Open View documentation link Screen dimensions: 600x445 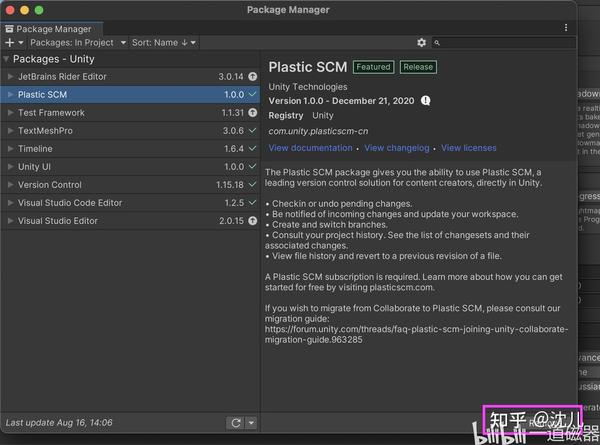coord(310,148)
